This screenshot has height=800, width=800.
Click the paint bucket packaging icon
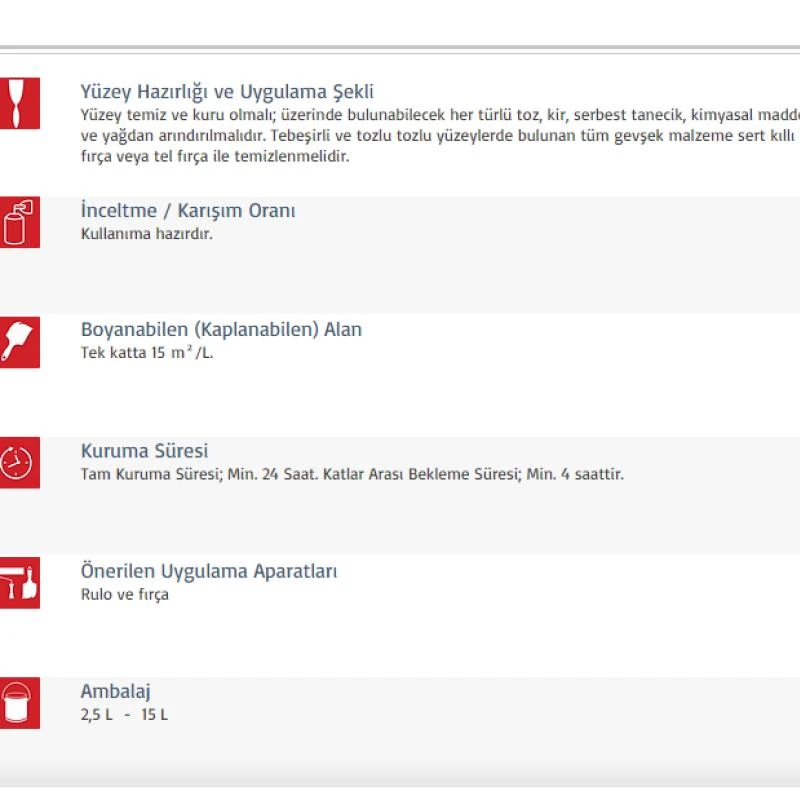19,702
